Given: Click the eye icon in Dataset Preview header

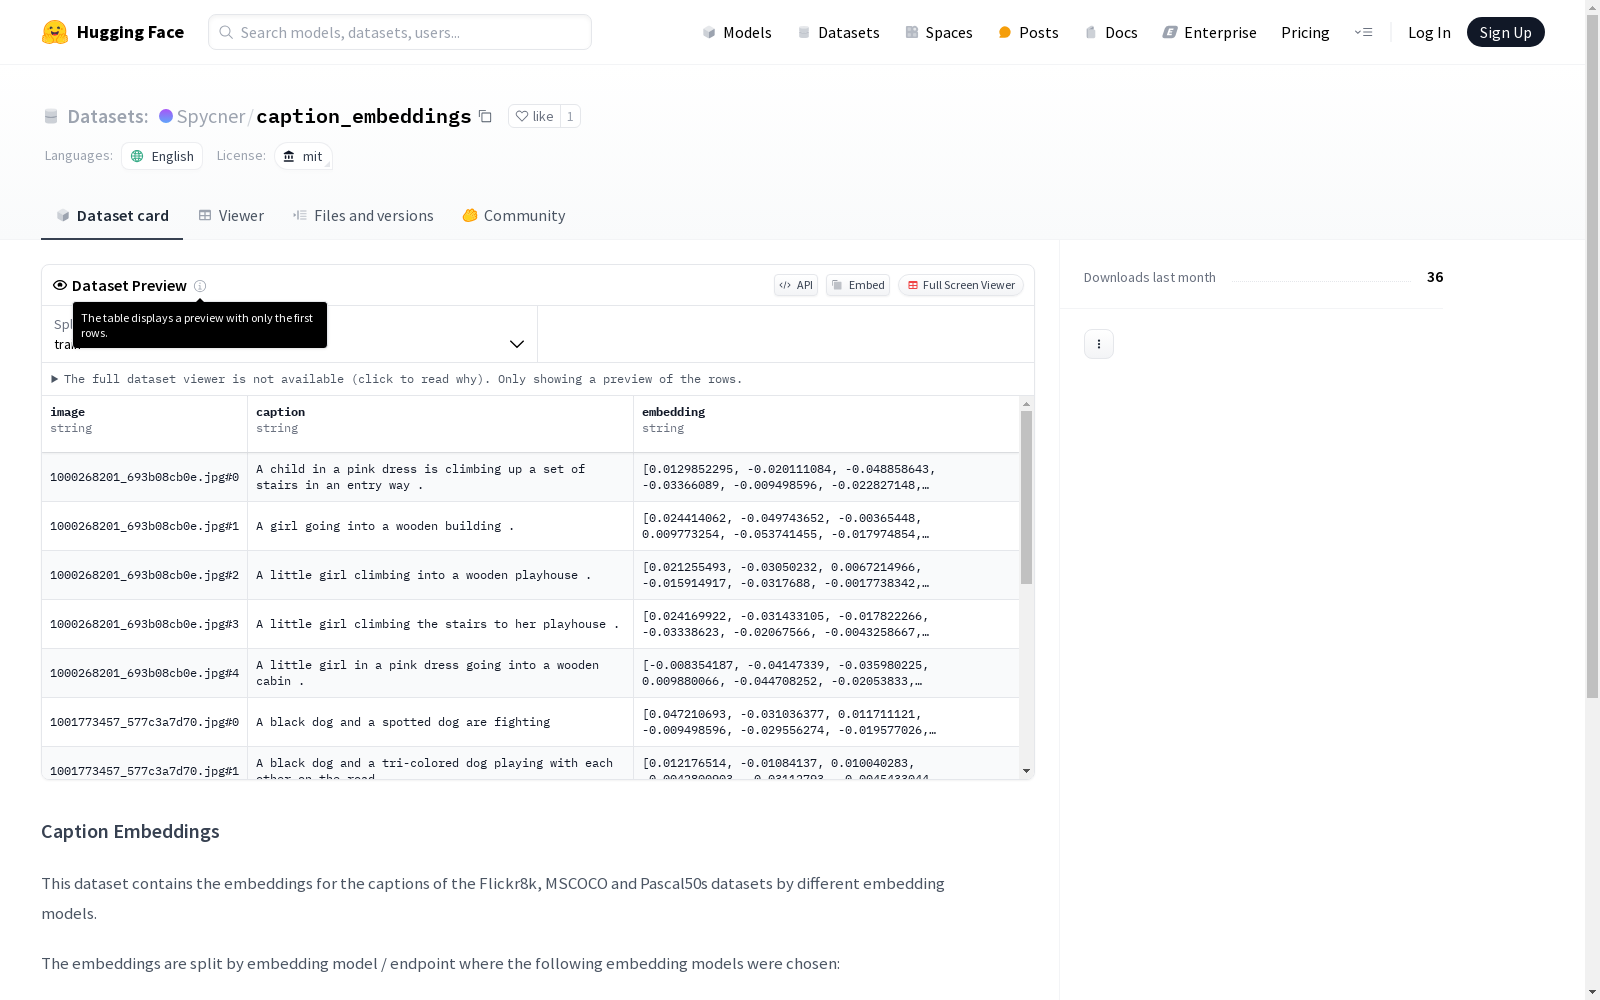Looking at the screenshot, I should (60, 285).
